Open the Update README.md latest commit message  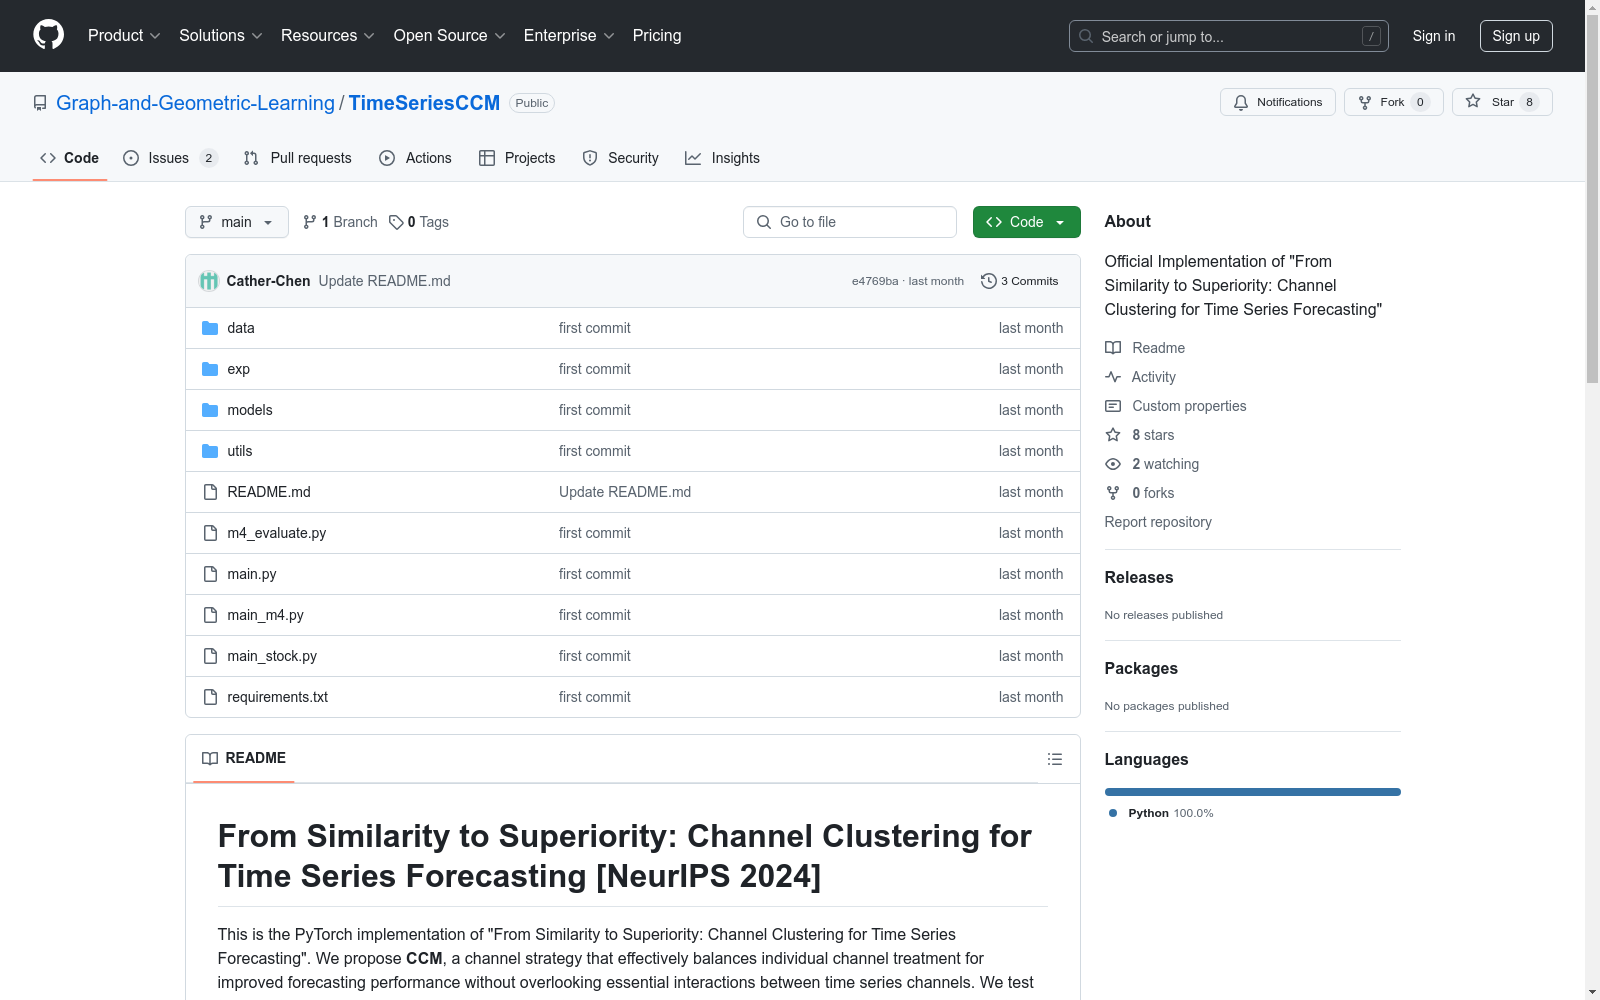point(384,281)
